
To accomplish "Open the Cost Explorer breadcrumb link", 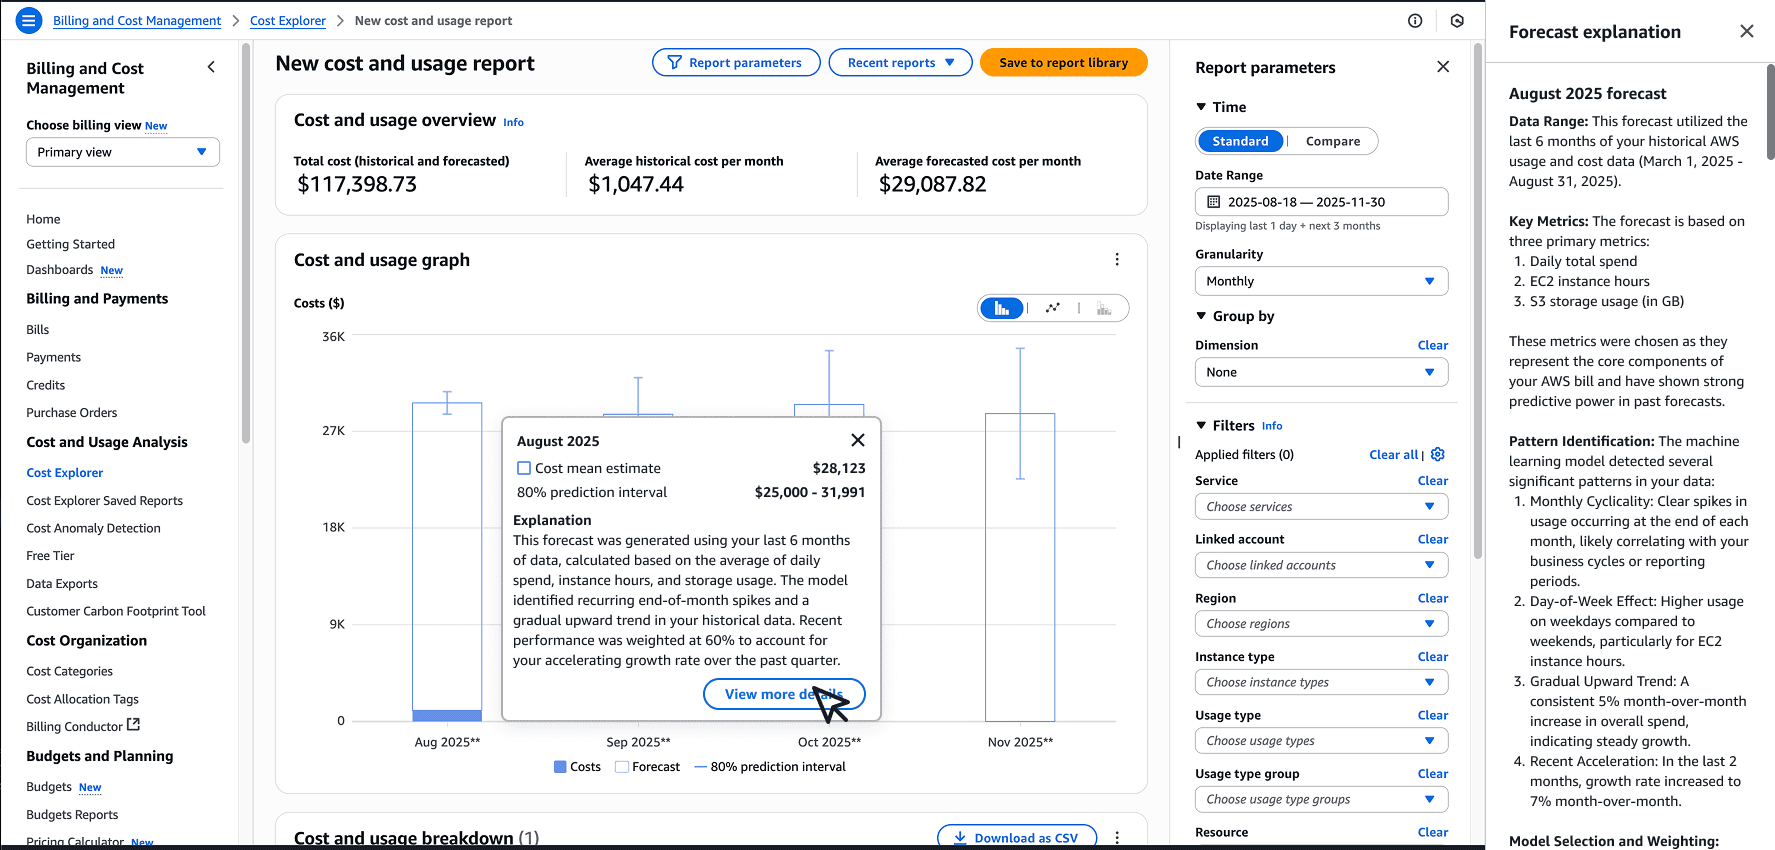I will point(288,20).
